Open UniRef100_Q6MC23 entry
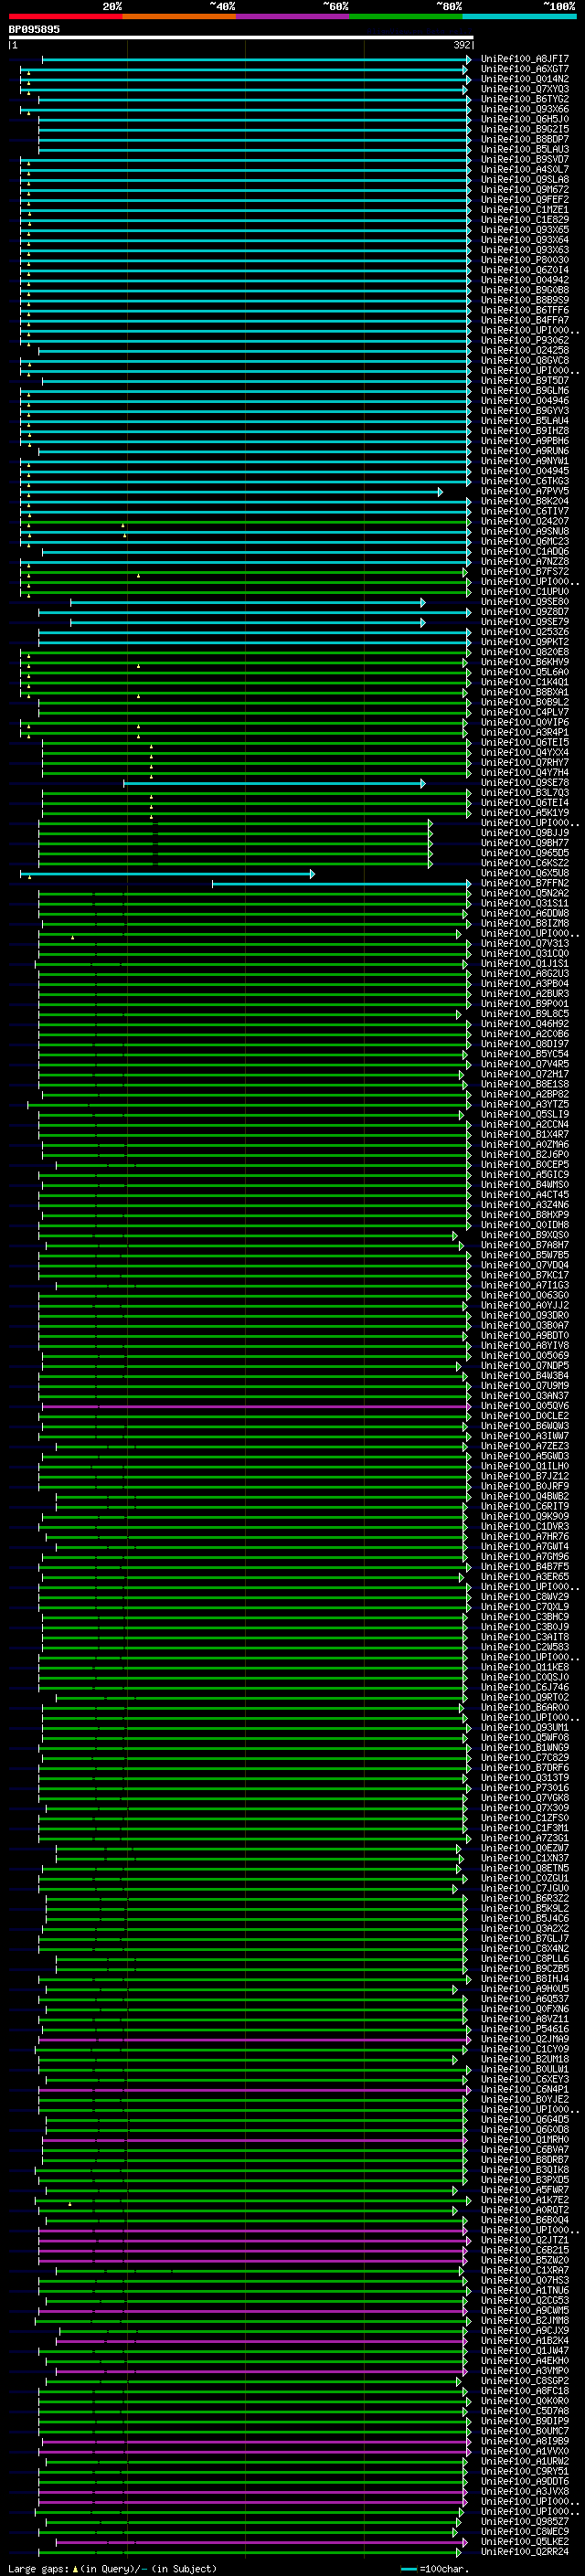The image size is (585, 2576). [525, 541]
